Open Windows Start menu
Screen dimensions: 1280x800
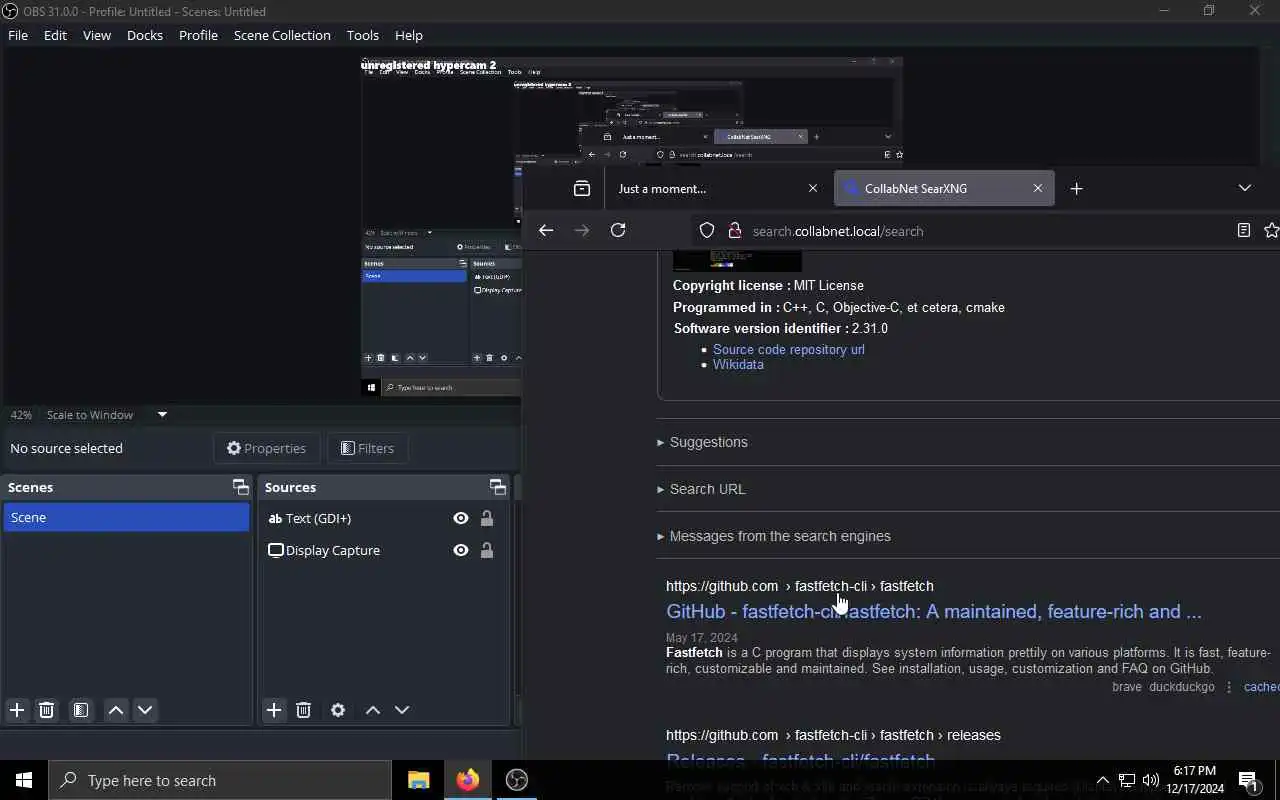24,780
